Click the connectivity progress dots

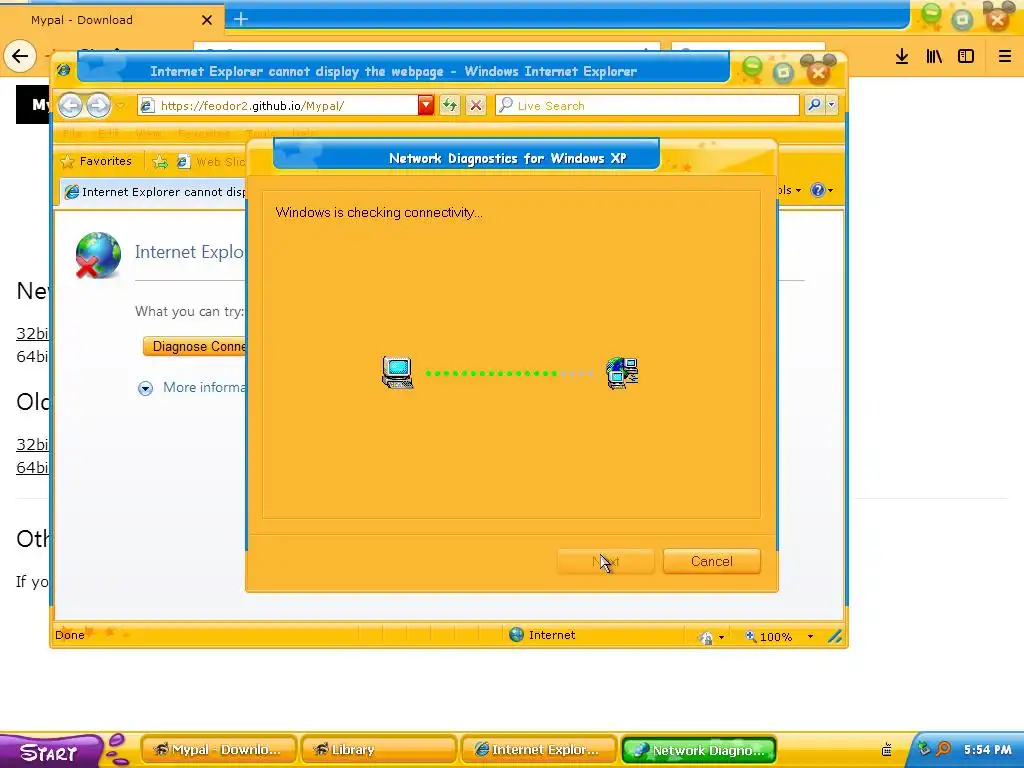pyautogui.click(x=509, y=374)
